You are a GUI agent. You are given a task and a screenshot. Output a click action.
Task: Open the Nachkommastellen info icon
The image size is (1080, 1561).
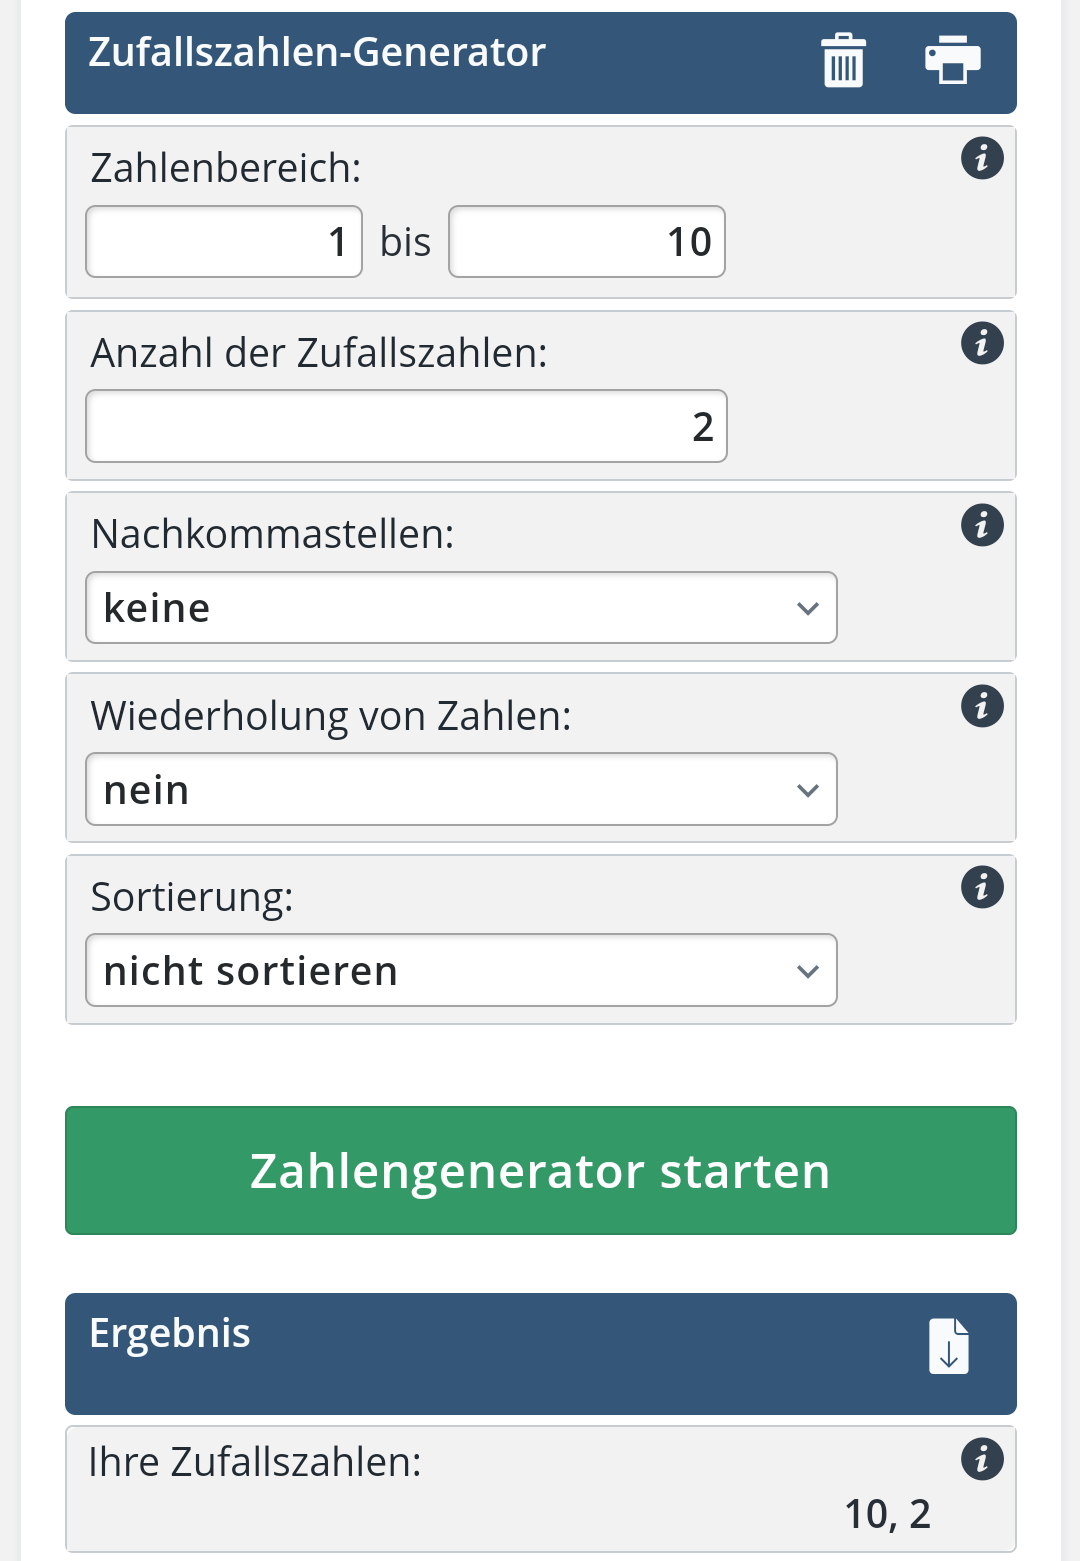[x=982, y=524]
